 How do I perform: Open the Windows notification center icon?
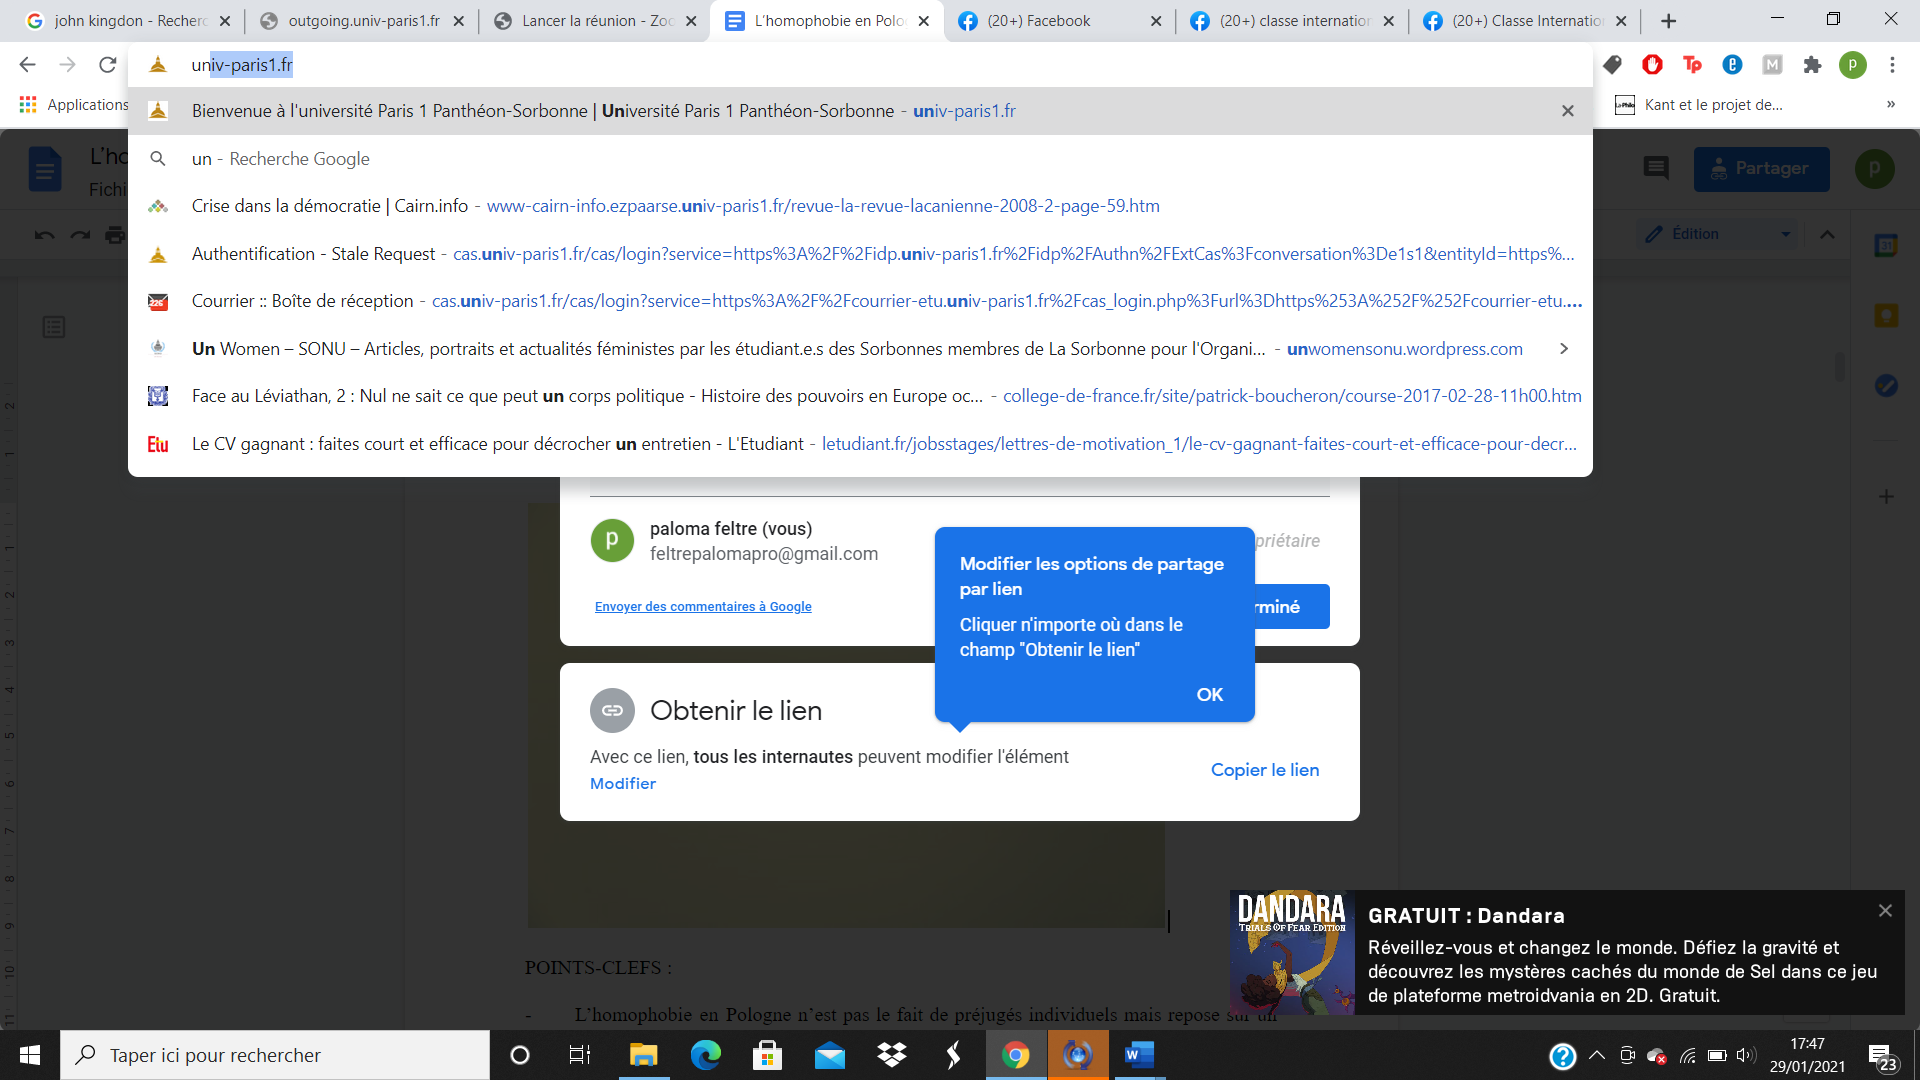[x=1883, y=1056]
